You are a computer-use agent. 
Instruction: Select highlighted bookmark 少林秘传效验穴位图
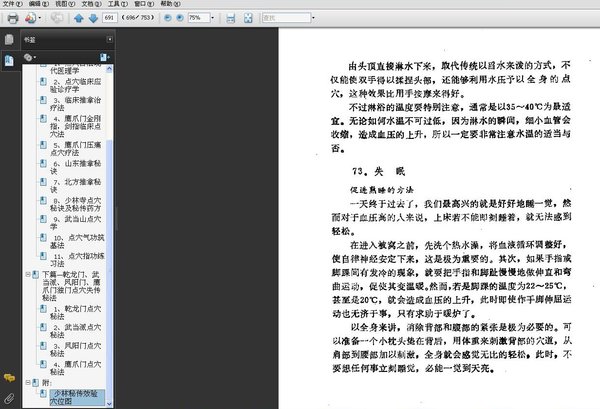tap(77, 398)
